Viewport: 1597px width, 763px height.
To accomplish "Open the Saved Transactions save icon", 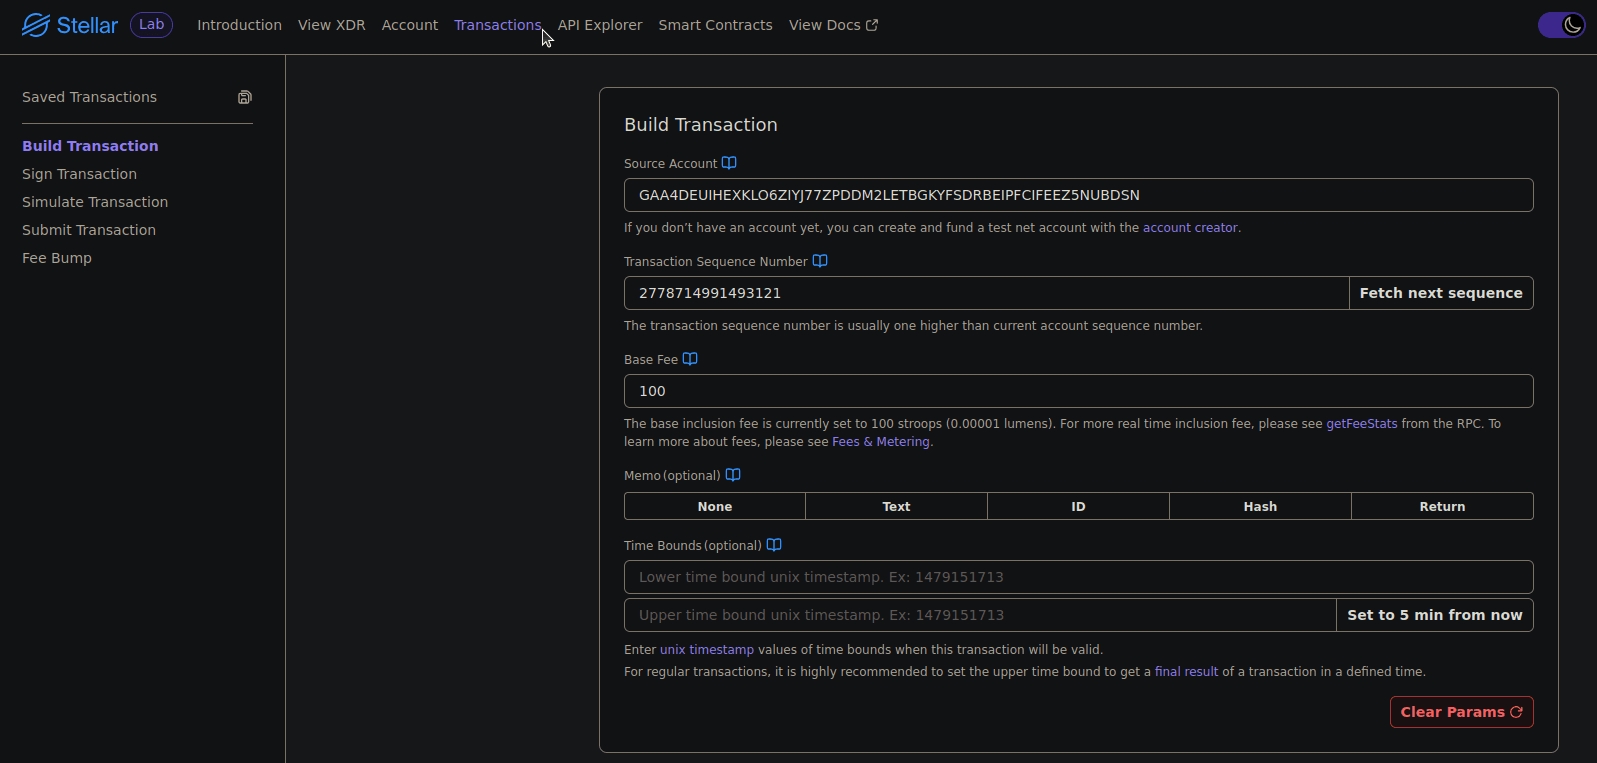I will (245, 97).
